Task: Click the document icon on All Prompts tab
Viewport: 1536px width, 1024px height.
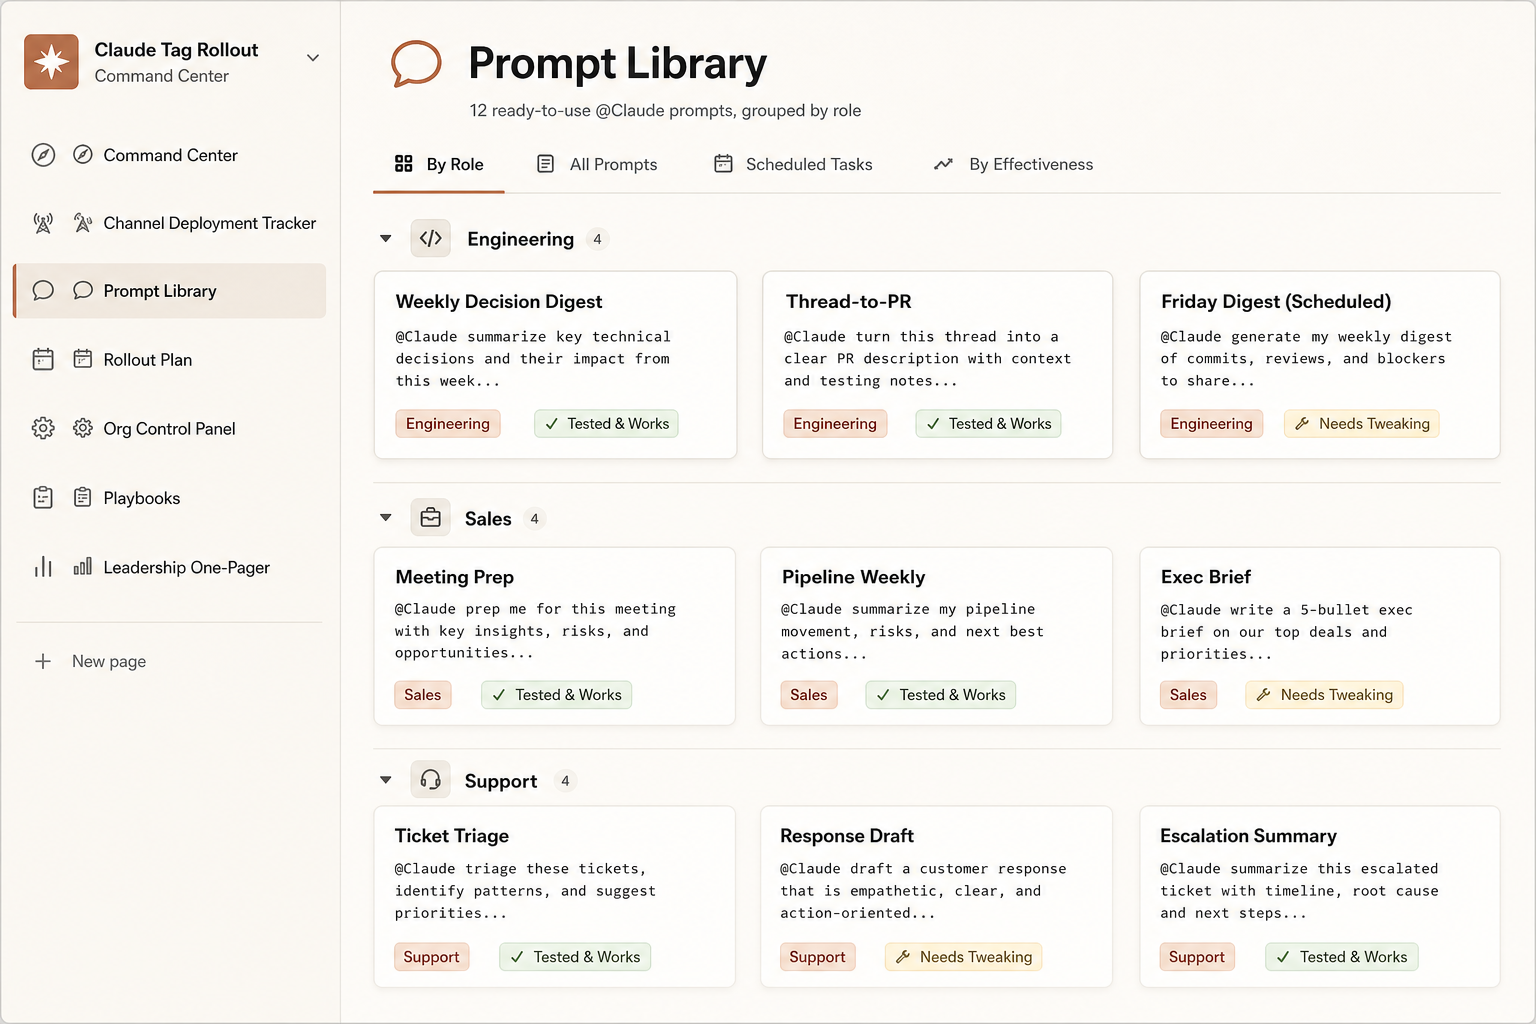Action: 545,164
